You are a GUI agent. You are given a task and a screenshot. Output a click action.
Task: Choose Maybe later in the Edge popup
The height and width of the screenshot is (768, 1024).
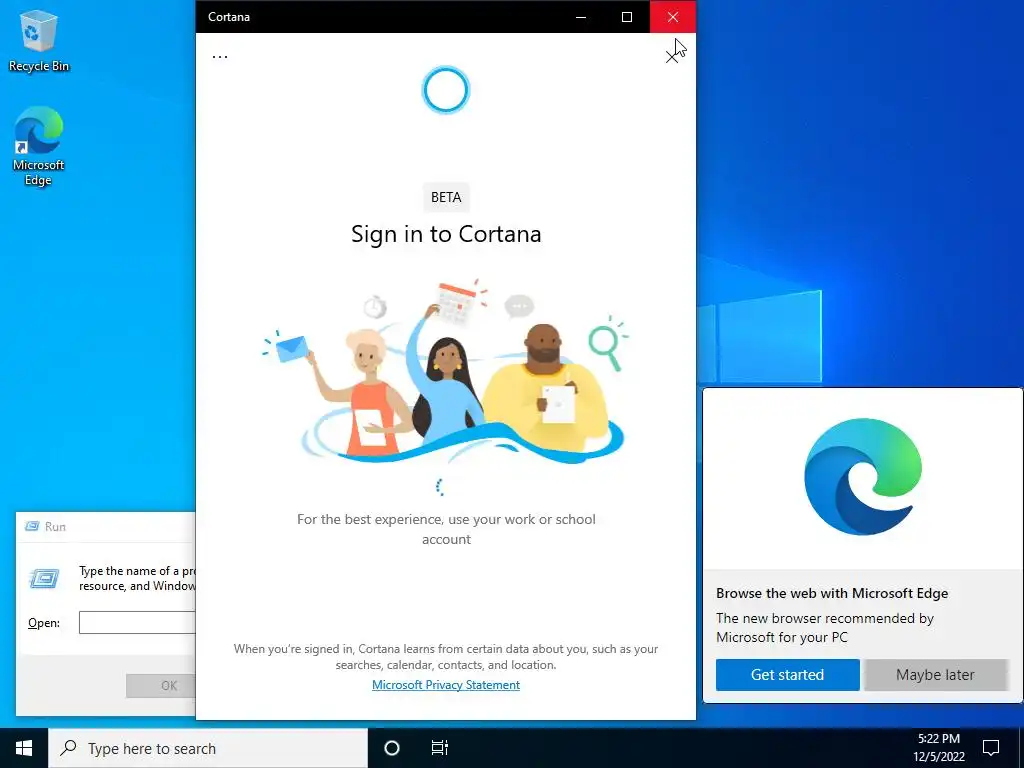[x=935, y=675]
